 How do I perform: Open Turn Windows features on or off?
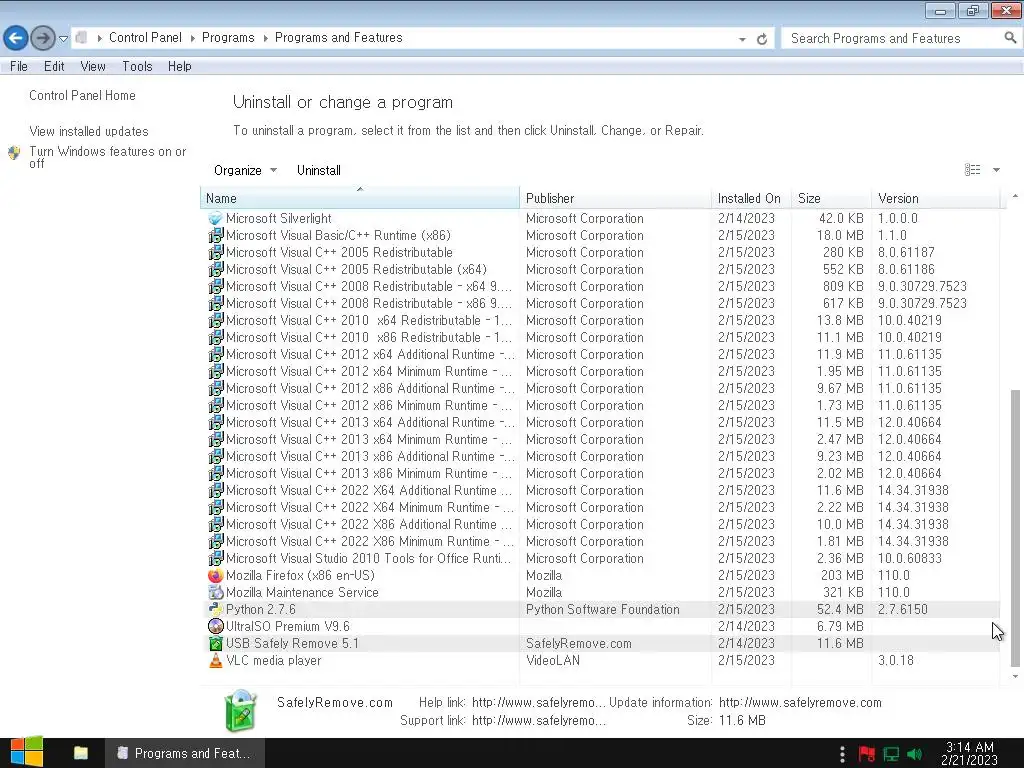pos(108,157)
